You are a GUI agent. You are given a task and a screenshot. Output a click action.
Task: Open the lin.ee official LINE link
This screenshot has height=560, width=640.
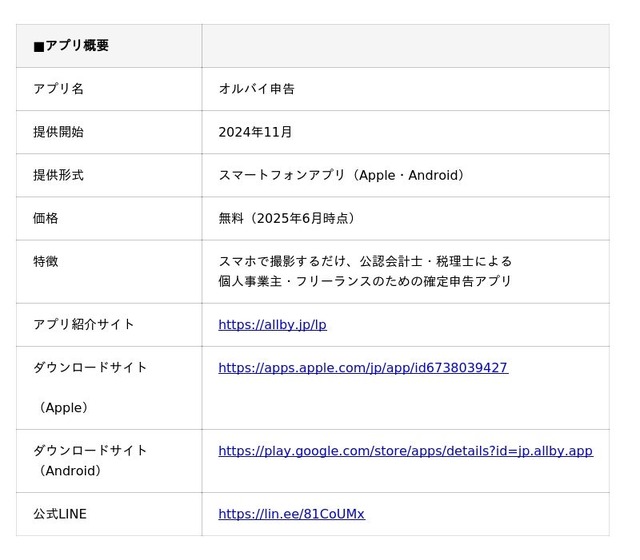tap(291, 514)
